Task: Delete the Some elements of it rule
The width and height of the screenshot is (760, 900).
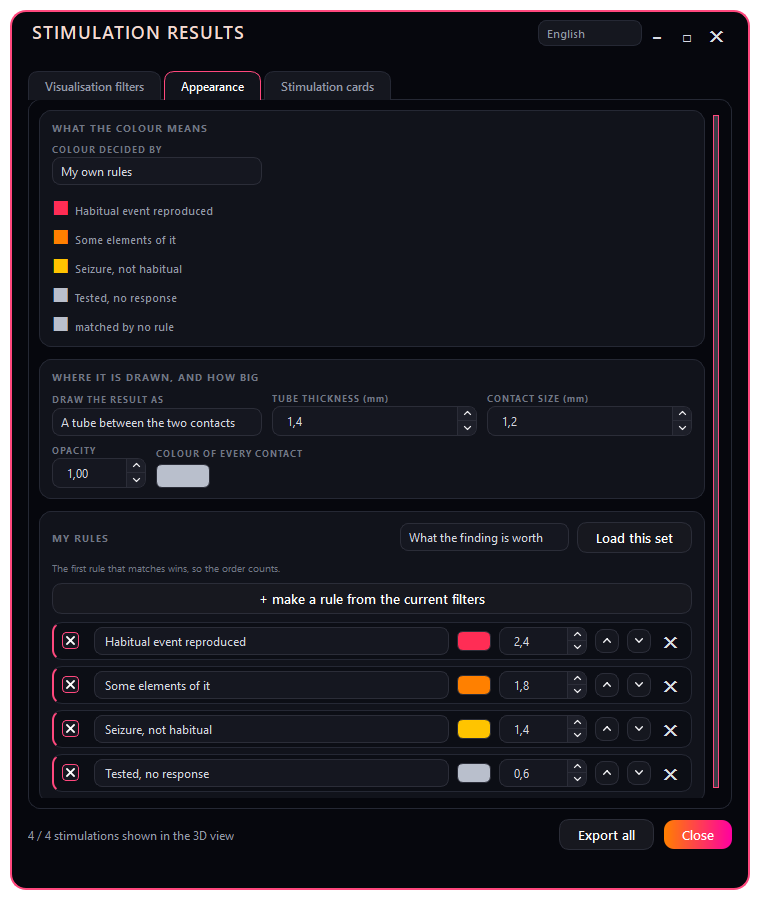Action: [x=670, y=686]
